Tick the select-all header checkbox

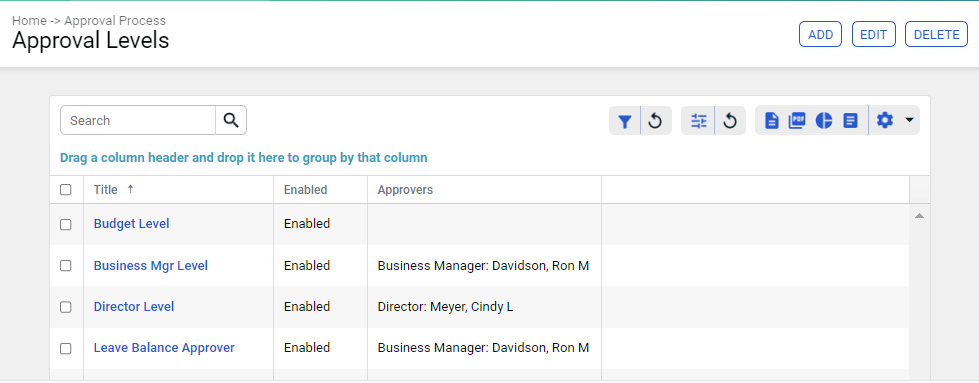point(66,190)
